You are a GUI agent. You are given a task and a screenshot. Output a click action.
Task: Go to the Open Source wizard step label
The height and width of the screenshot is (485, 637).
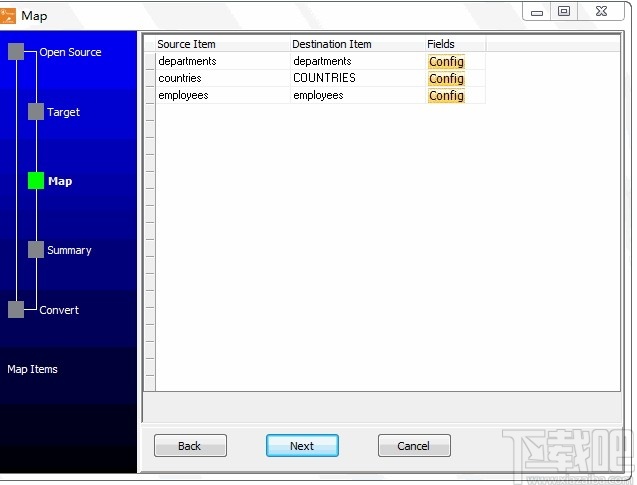click(70, 52)
